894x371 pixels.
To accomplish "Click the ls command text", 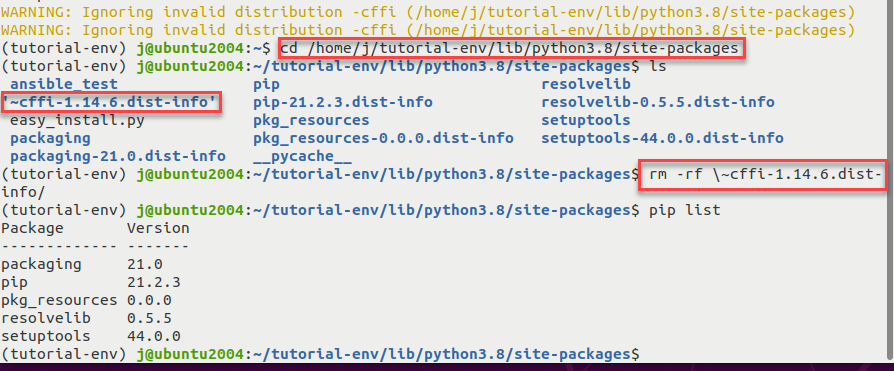I will pyautogui.click(x=657, y=66).
